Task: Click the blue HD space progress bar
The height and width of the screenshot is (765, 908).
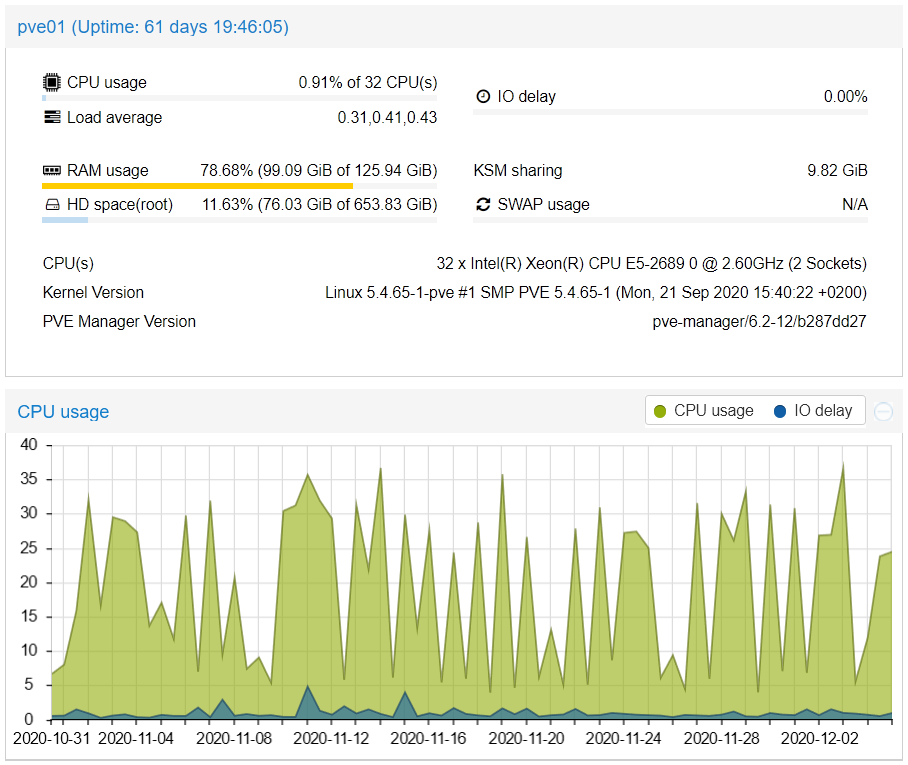Action: coord(65,220)
